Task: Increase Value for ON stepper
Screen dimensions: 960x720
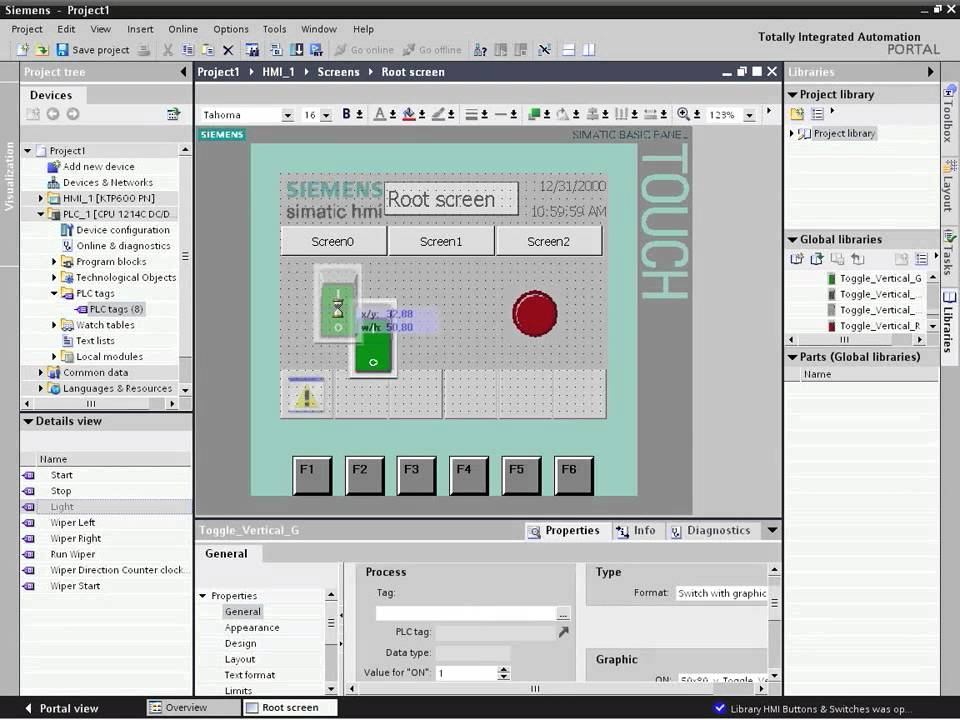Action: 503,670
